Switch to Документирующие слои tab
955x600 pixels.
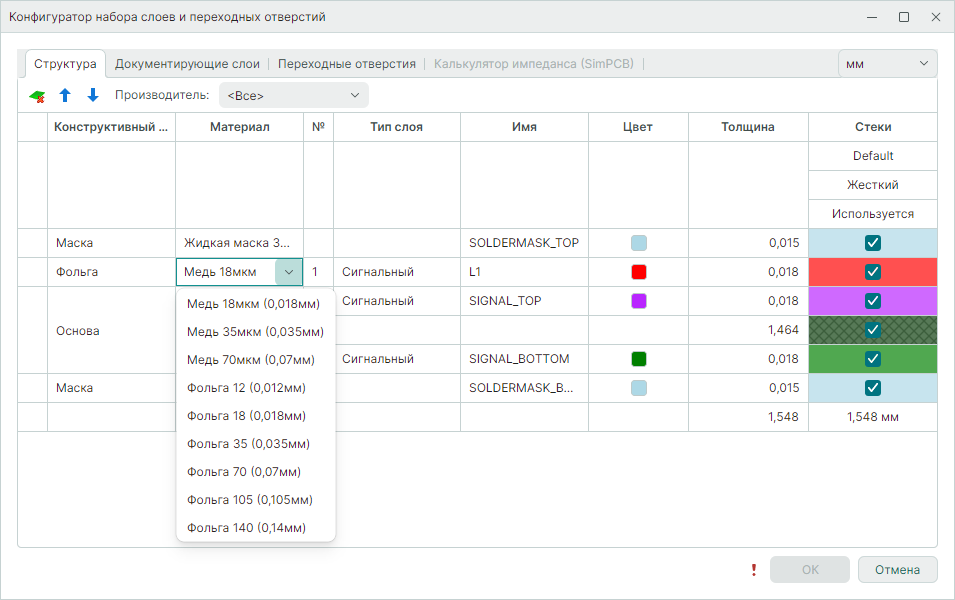[187, 64]
